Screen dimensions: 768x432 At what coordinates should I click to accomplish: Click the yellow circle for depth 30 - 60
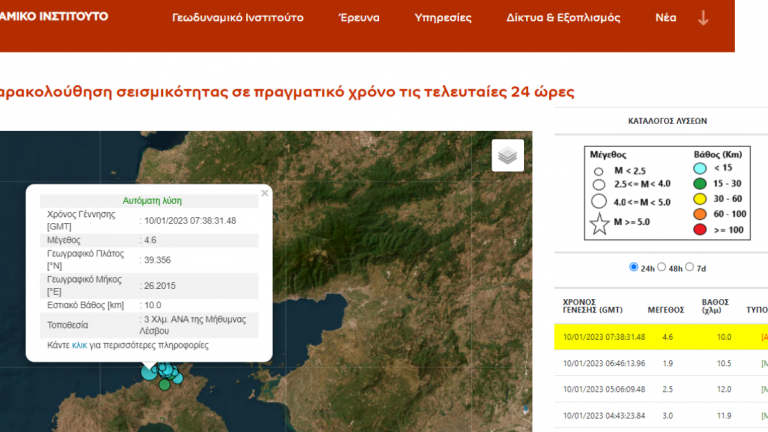(x=700, y=199)
